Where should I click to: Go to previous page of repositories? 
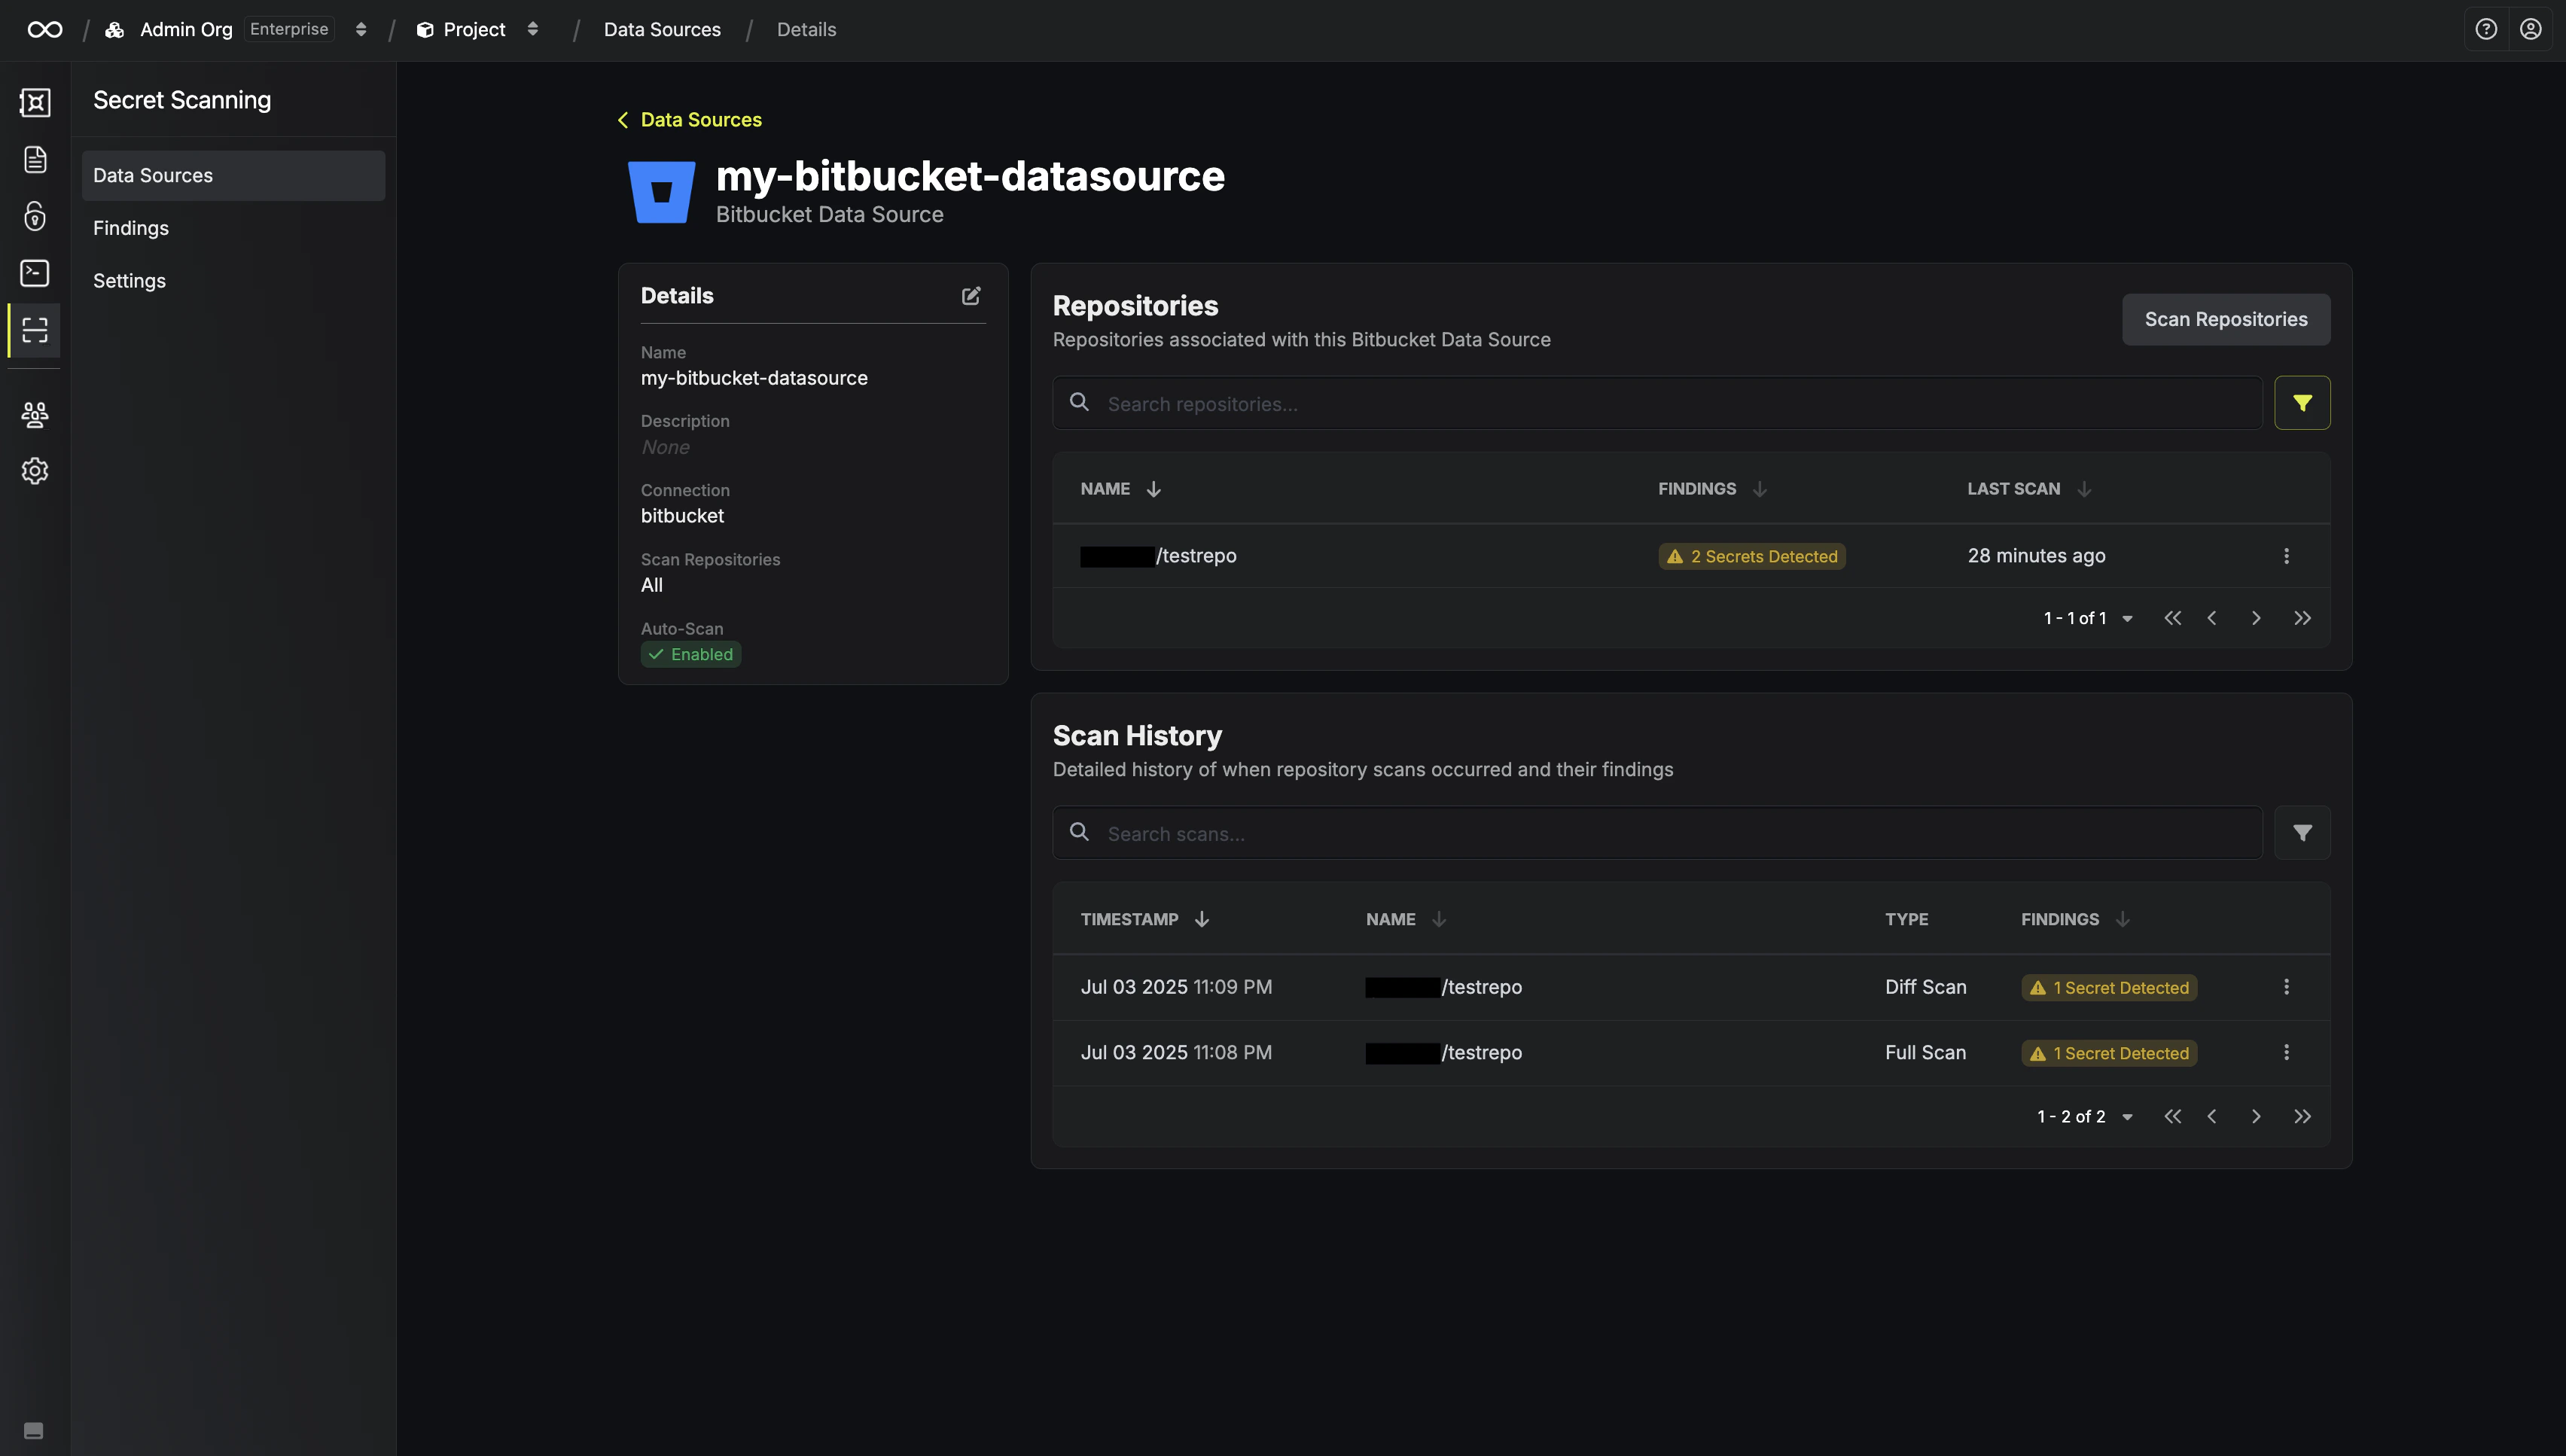click(x=2212, y=618)
